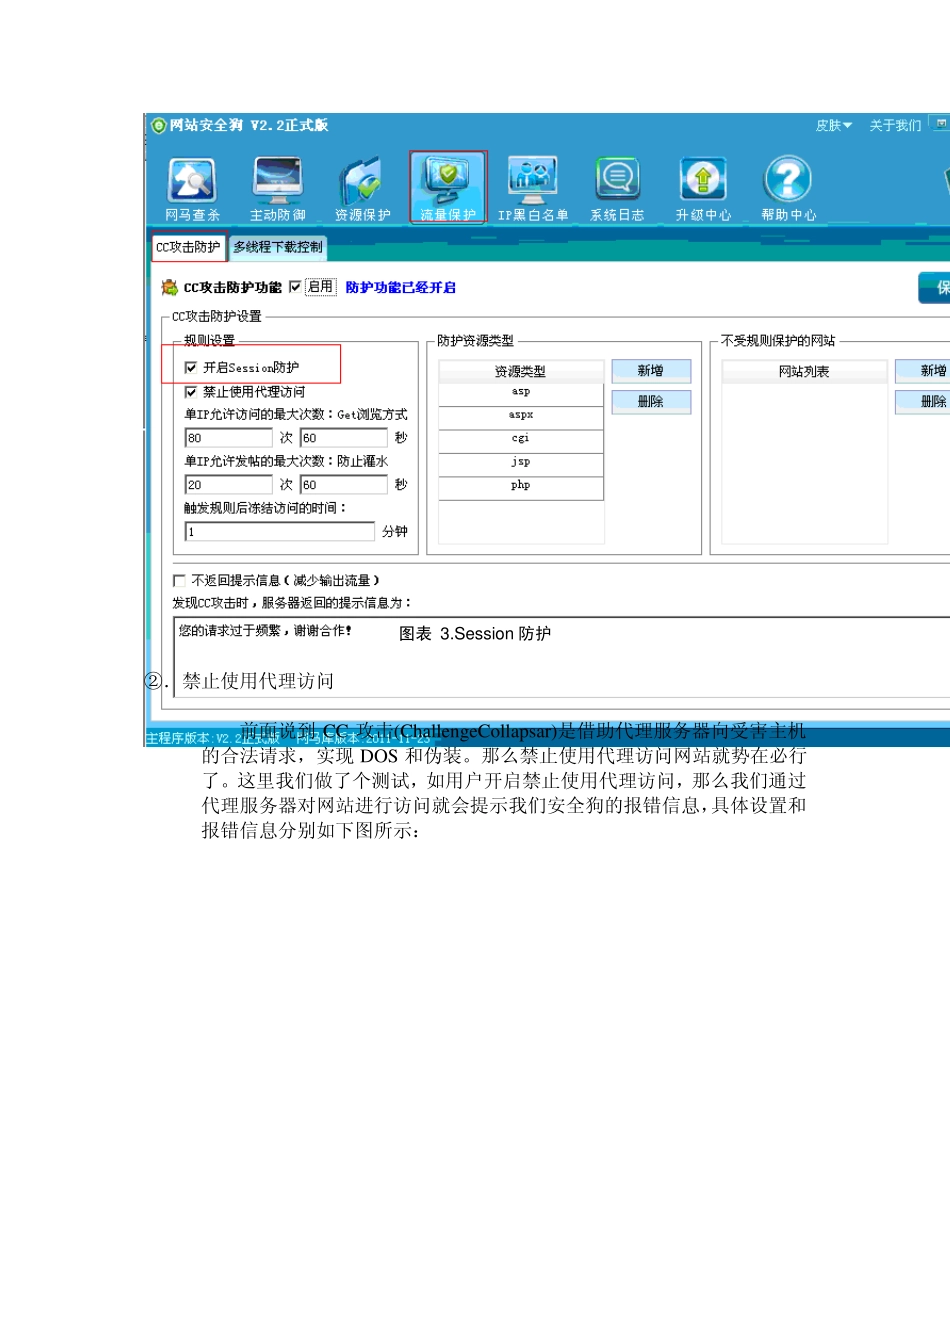Image resolution: width=950 pixels, height=1344 pixels.
Task: Click the 资源类型 column header
Action: coord(521,371)
